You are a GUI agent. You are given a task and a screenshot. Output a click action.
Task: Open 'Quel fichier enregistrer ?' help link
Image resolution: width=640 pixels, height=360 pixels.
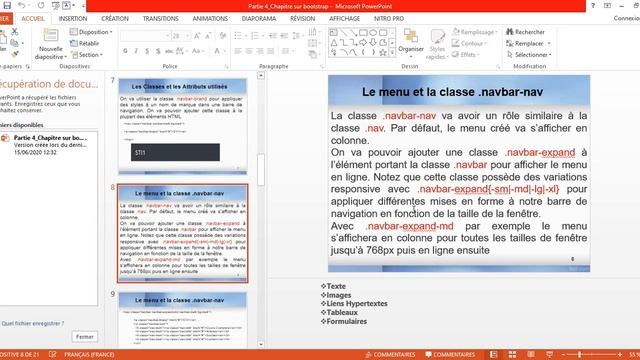point(32,324)
